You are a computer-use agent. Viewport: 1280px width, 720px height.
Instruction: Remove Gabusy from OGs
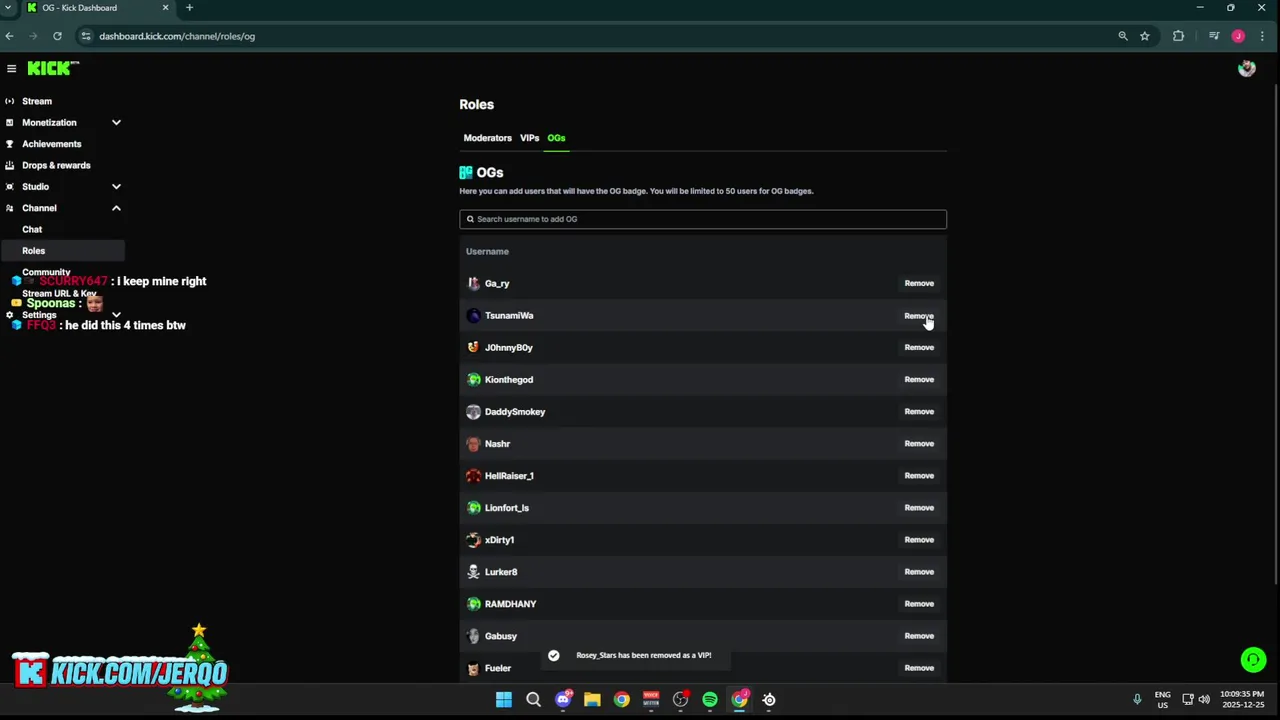pos(919,636)
